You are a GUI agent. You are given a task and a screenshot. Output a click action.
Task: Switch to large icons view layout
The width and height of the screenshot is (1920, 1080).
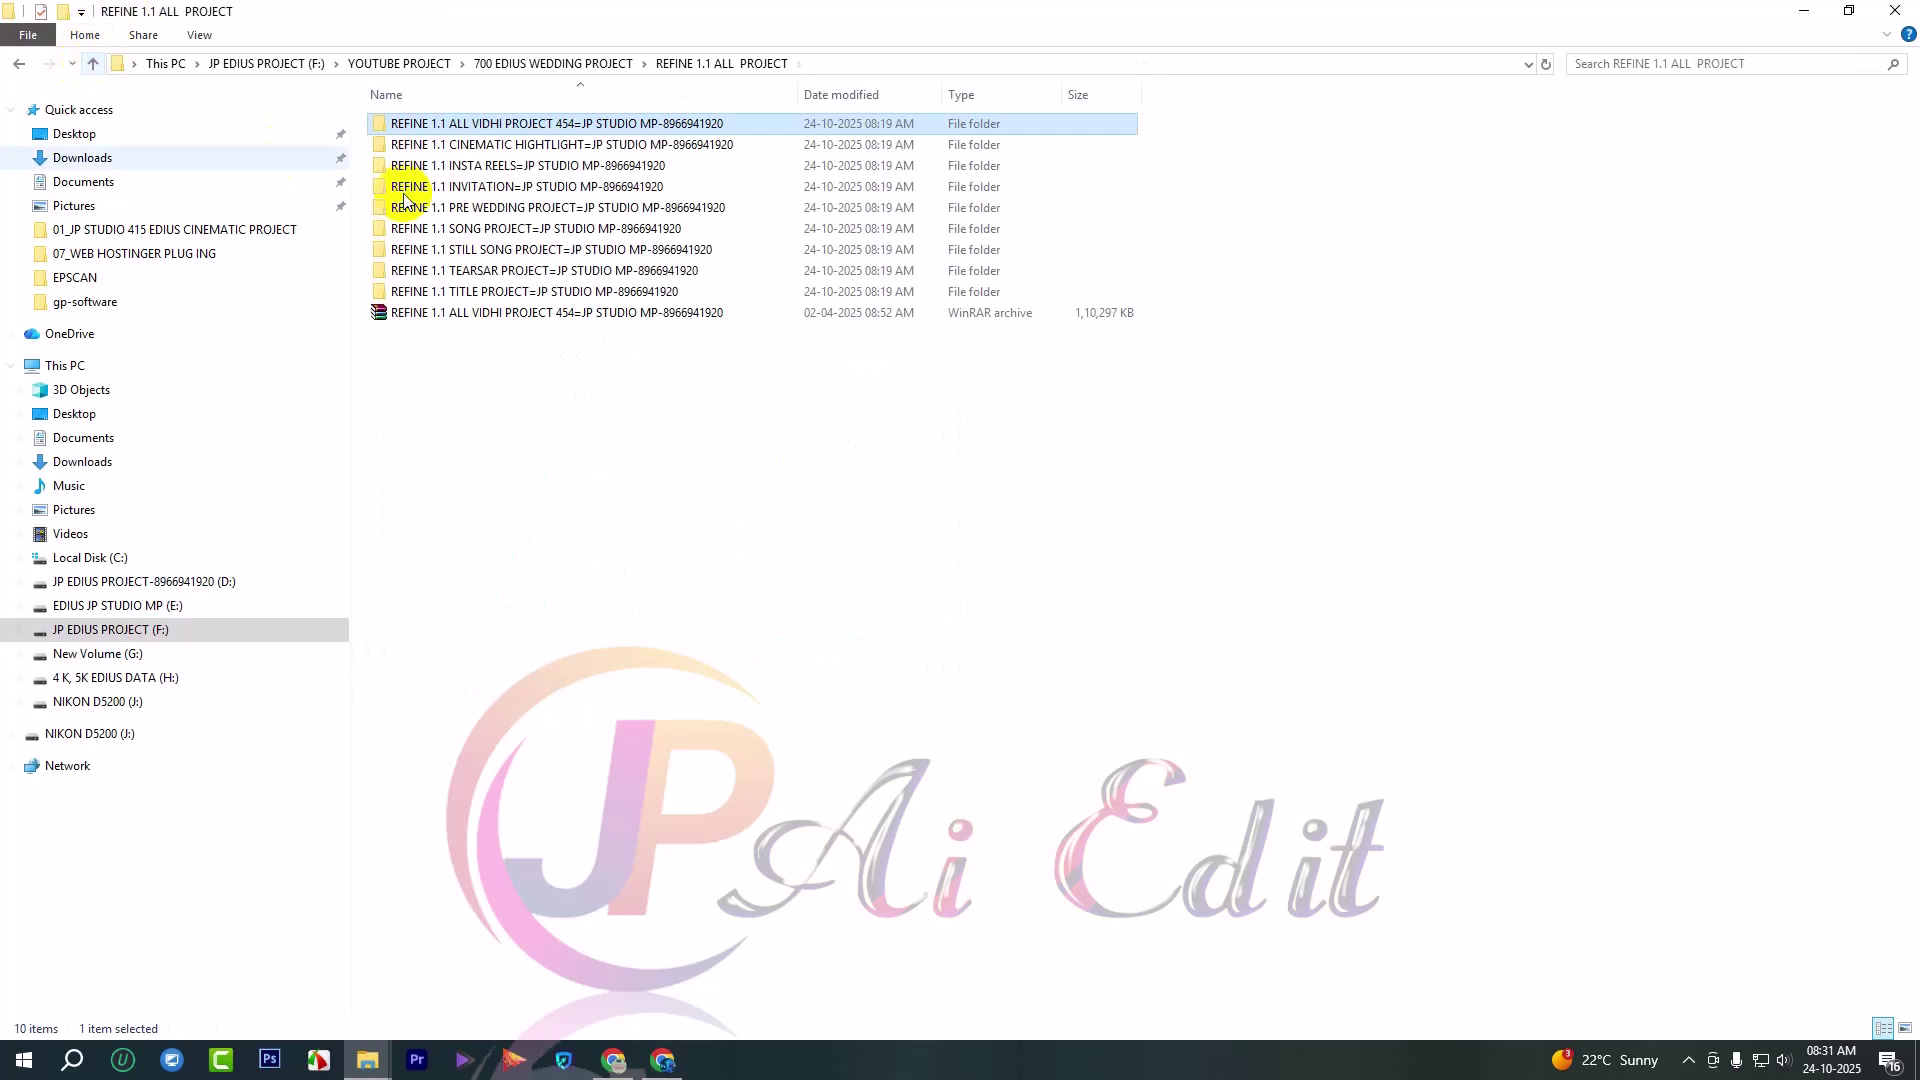pyautogui.click(x=1905, y=1028)
